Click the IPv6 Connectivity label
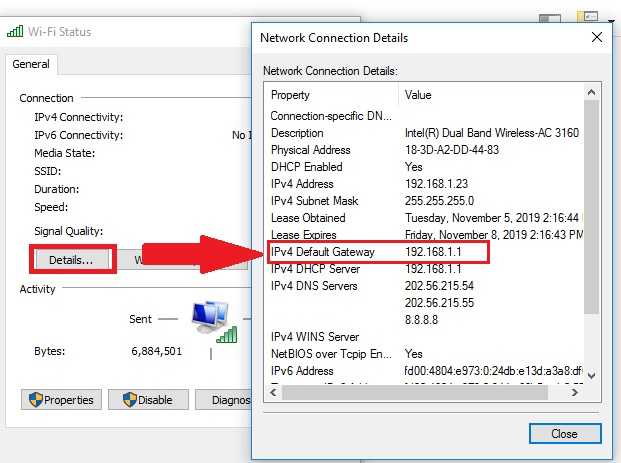 click(78, 135)
